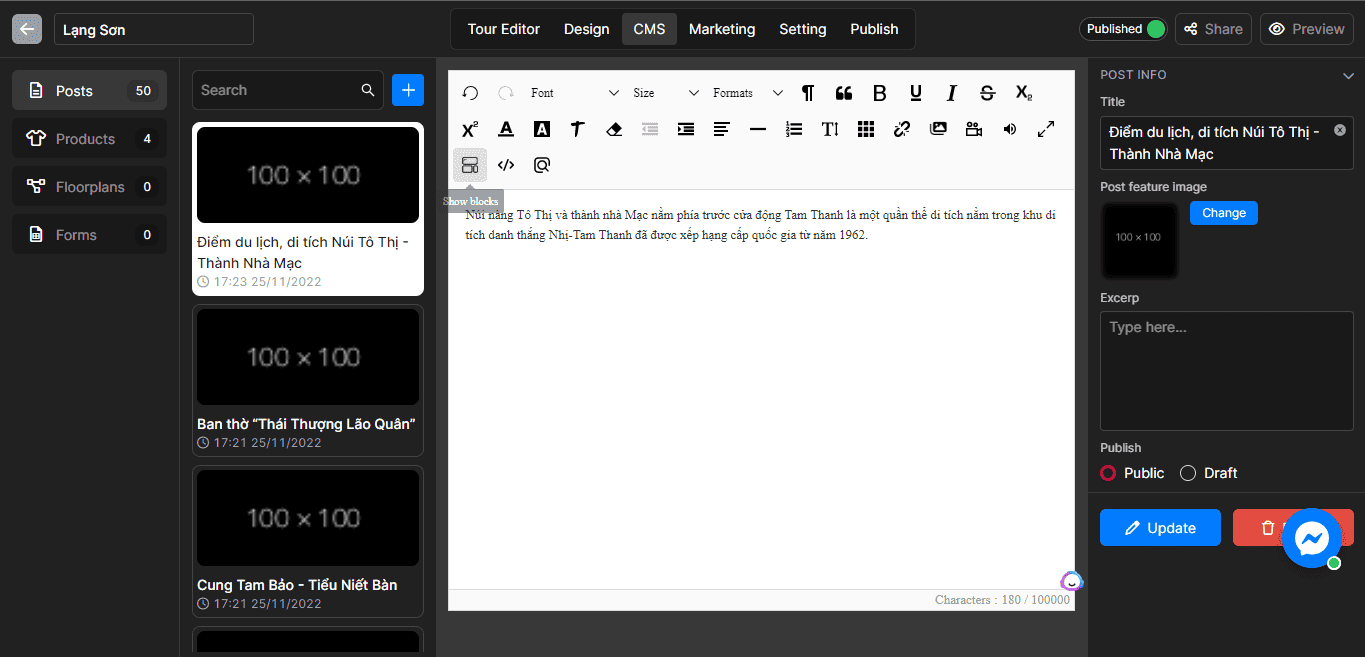Image resolution: width=1365 pixels, height=657 pixels.
Task: Click the insert video camera icon
Action: (973, 129)
